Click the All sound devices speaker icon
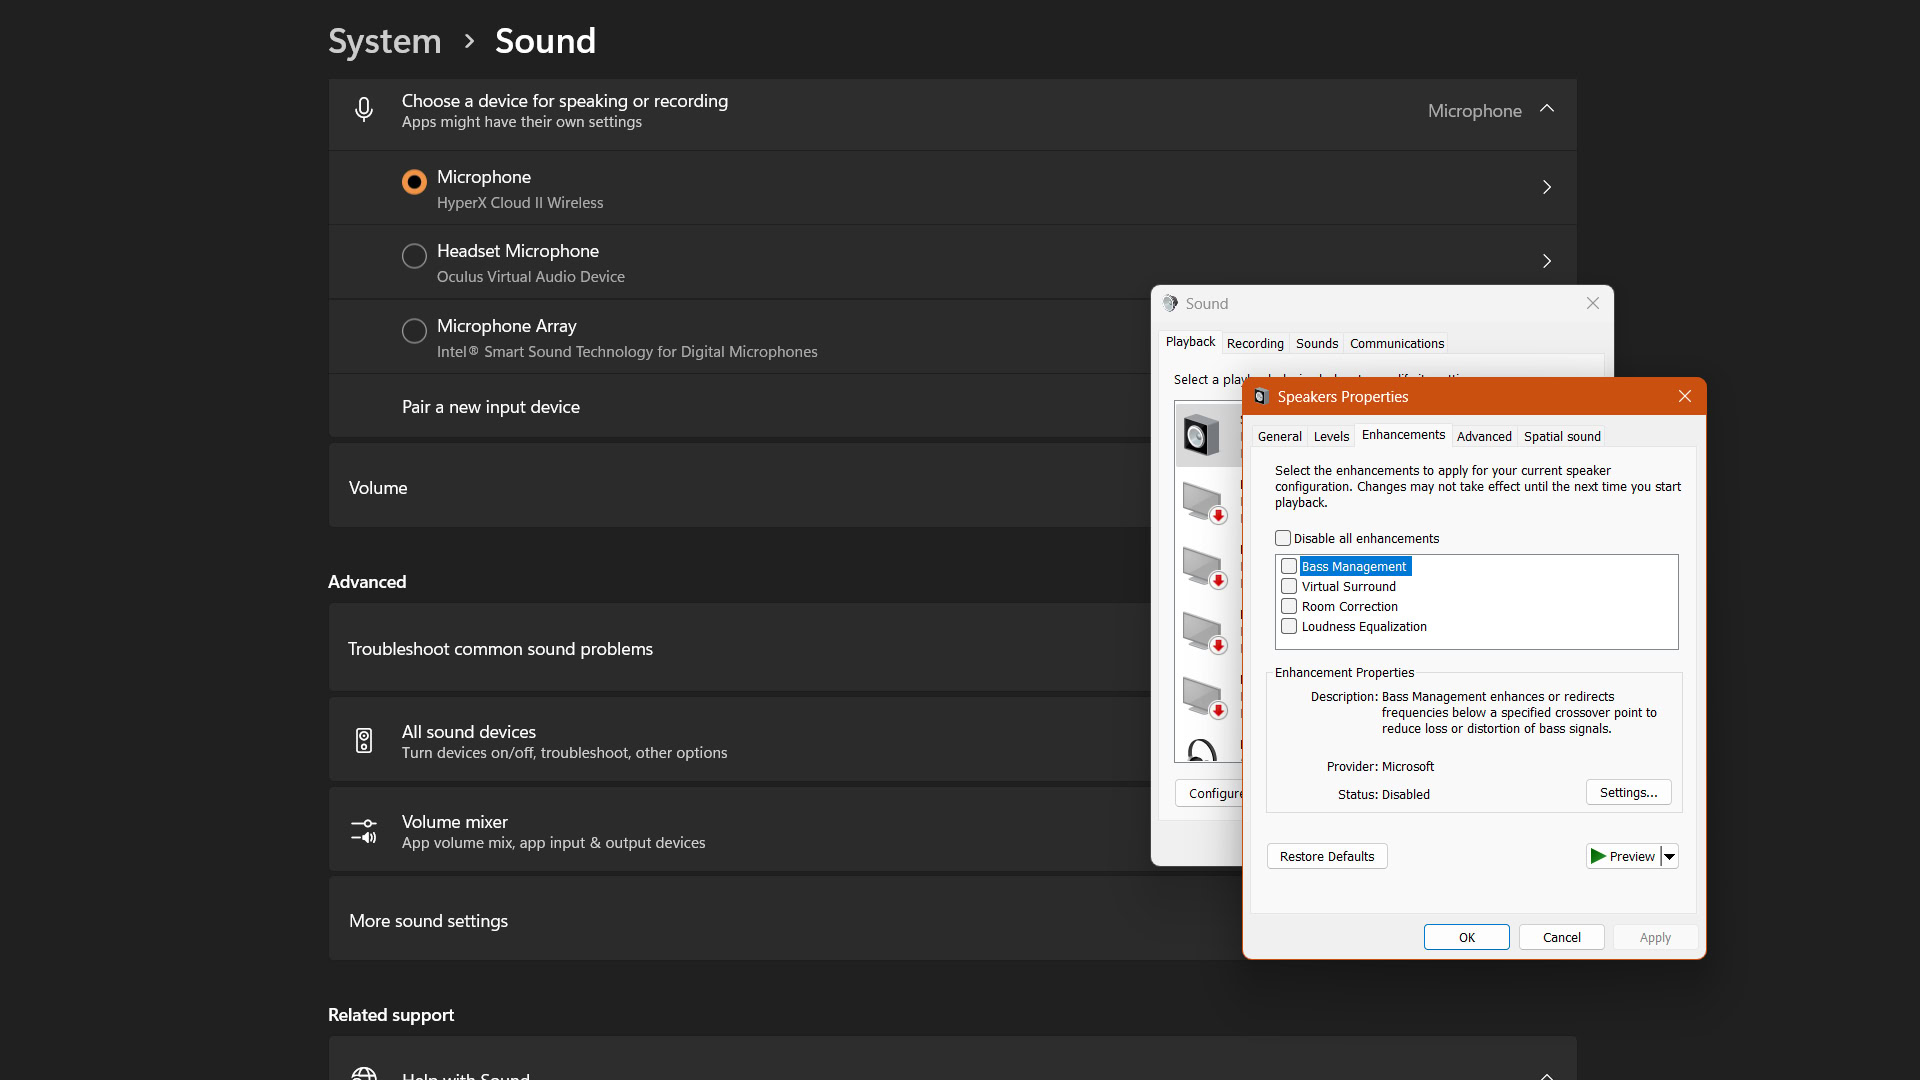 click(x=364, y=741)
